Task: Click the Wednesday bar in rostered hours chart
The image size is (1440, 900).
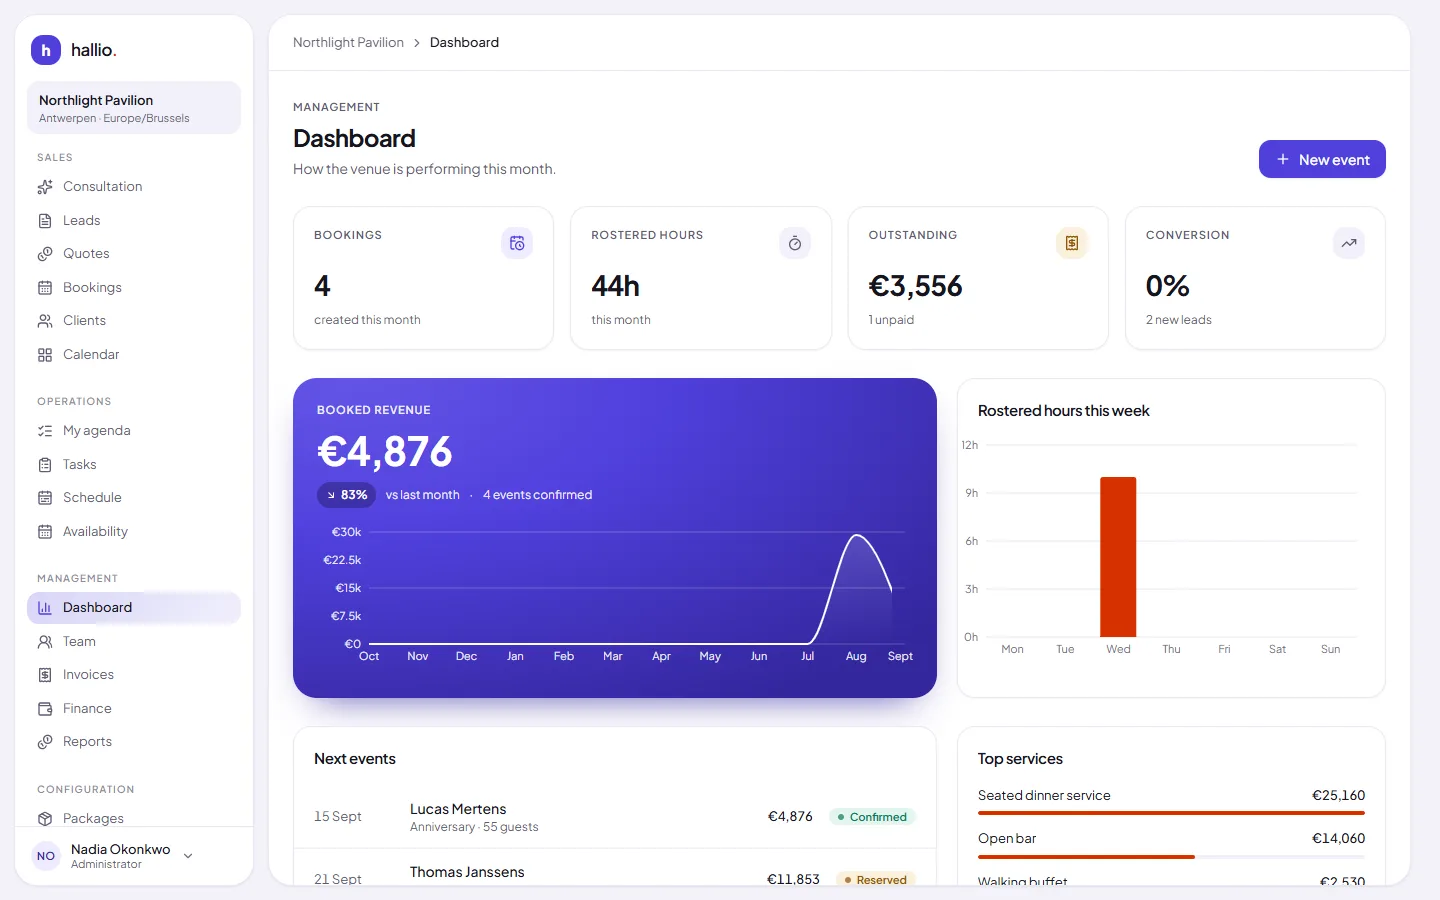Action: click(x=1118, y=557)
